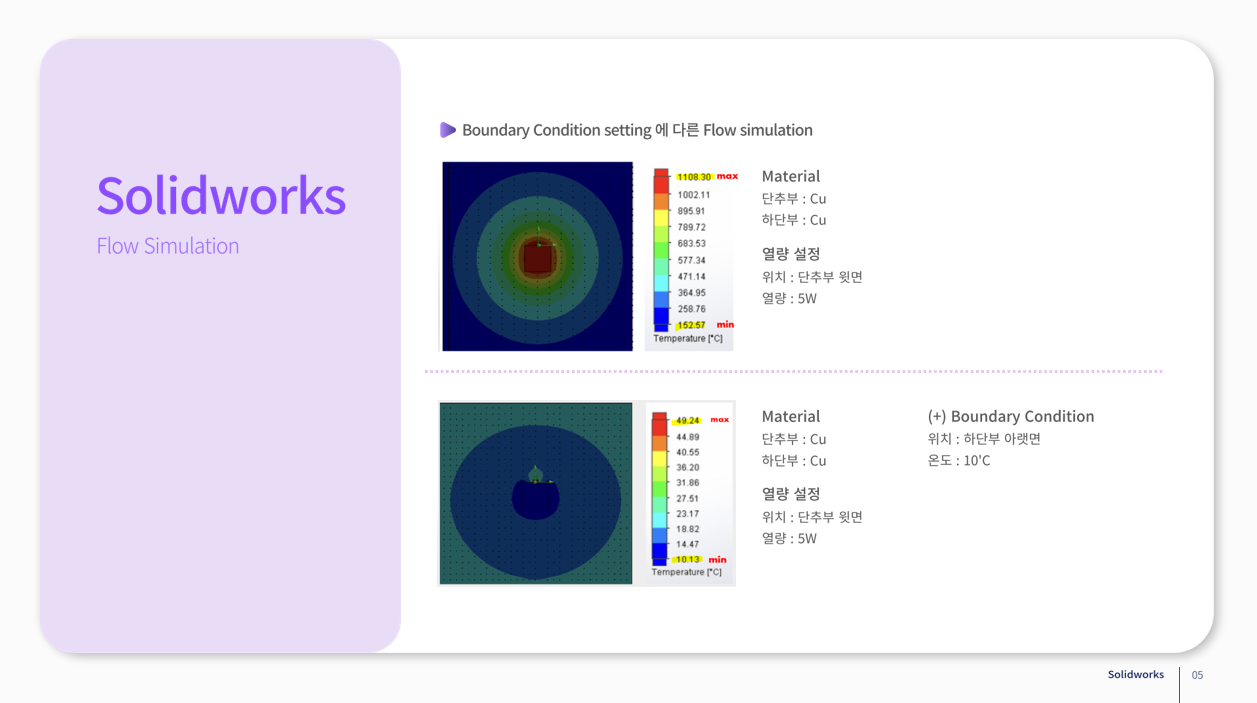Click 'Temperature [°C]' label under 152.57 min

tap(688, 339)
